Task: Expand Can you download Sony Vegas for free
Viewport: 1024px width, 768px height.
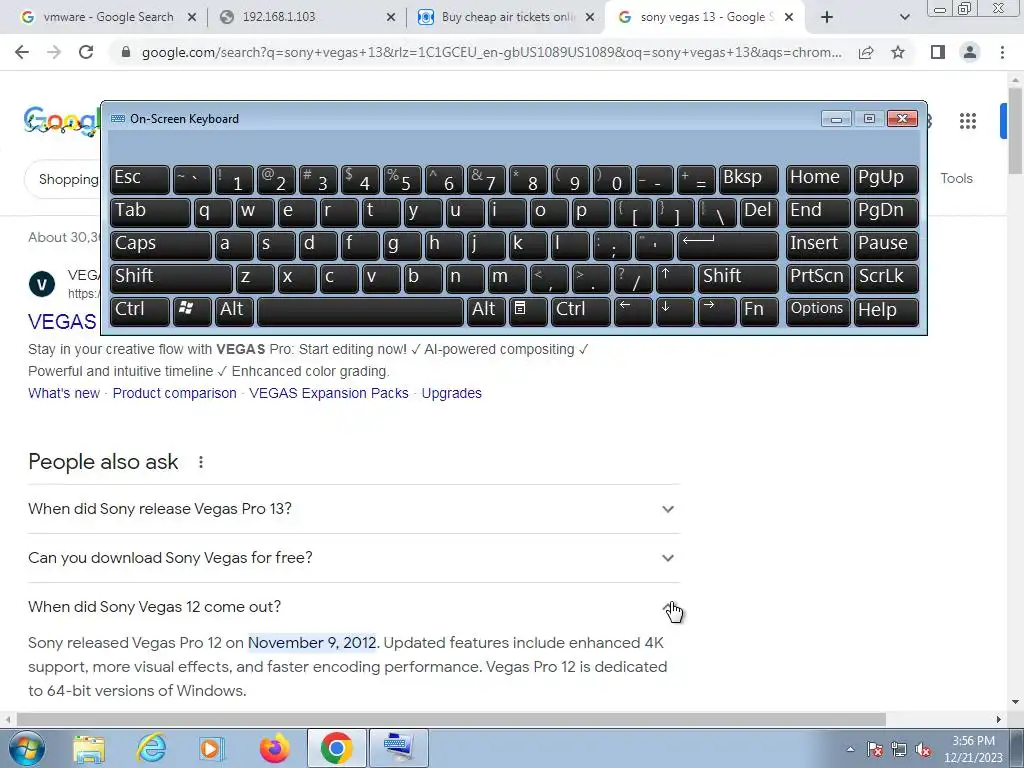Action: (x=353, y=558)
